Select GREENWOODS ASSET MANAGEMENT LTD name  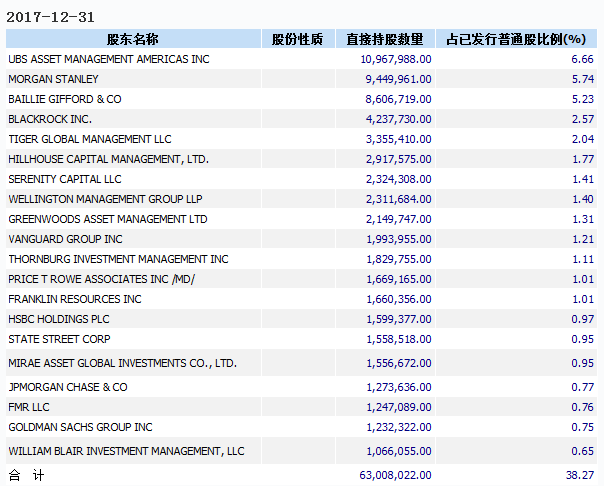coord(108,219)
